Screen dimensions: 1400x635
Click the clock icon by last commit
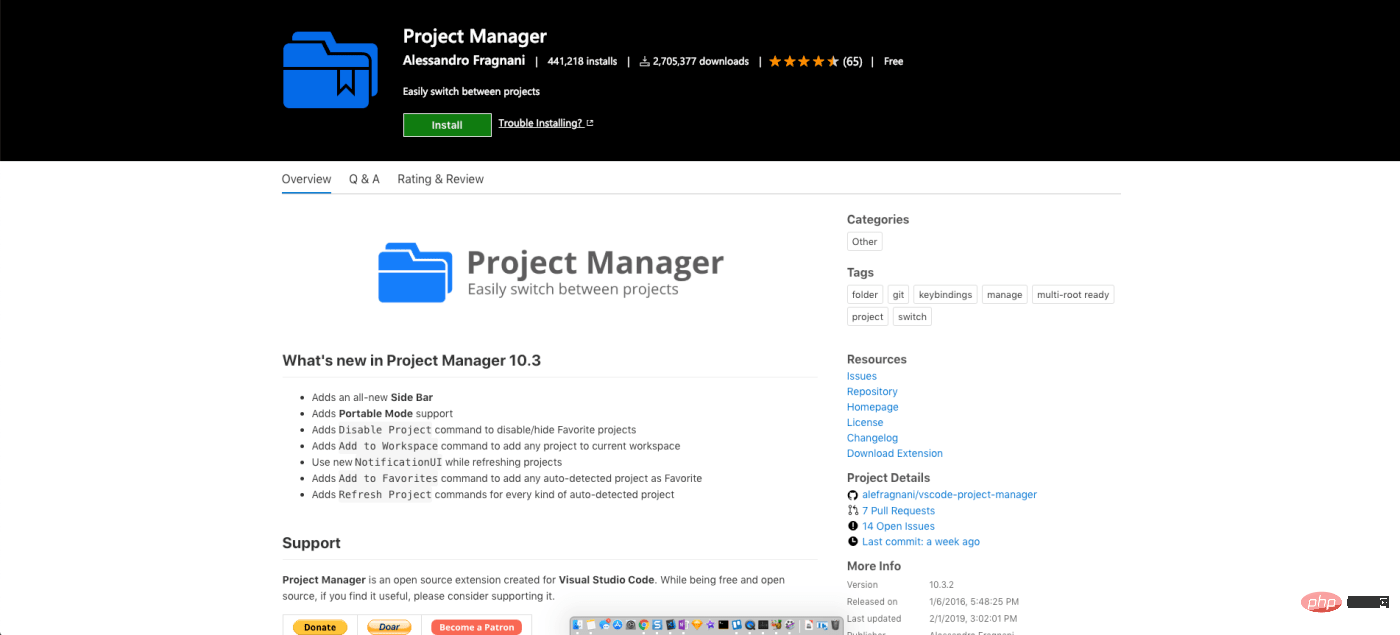tap(853, 542)
